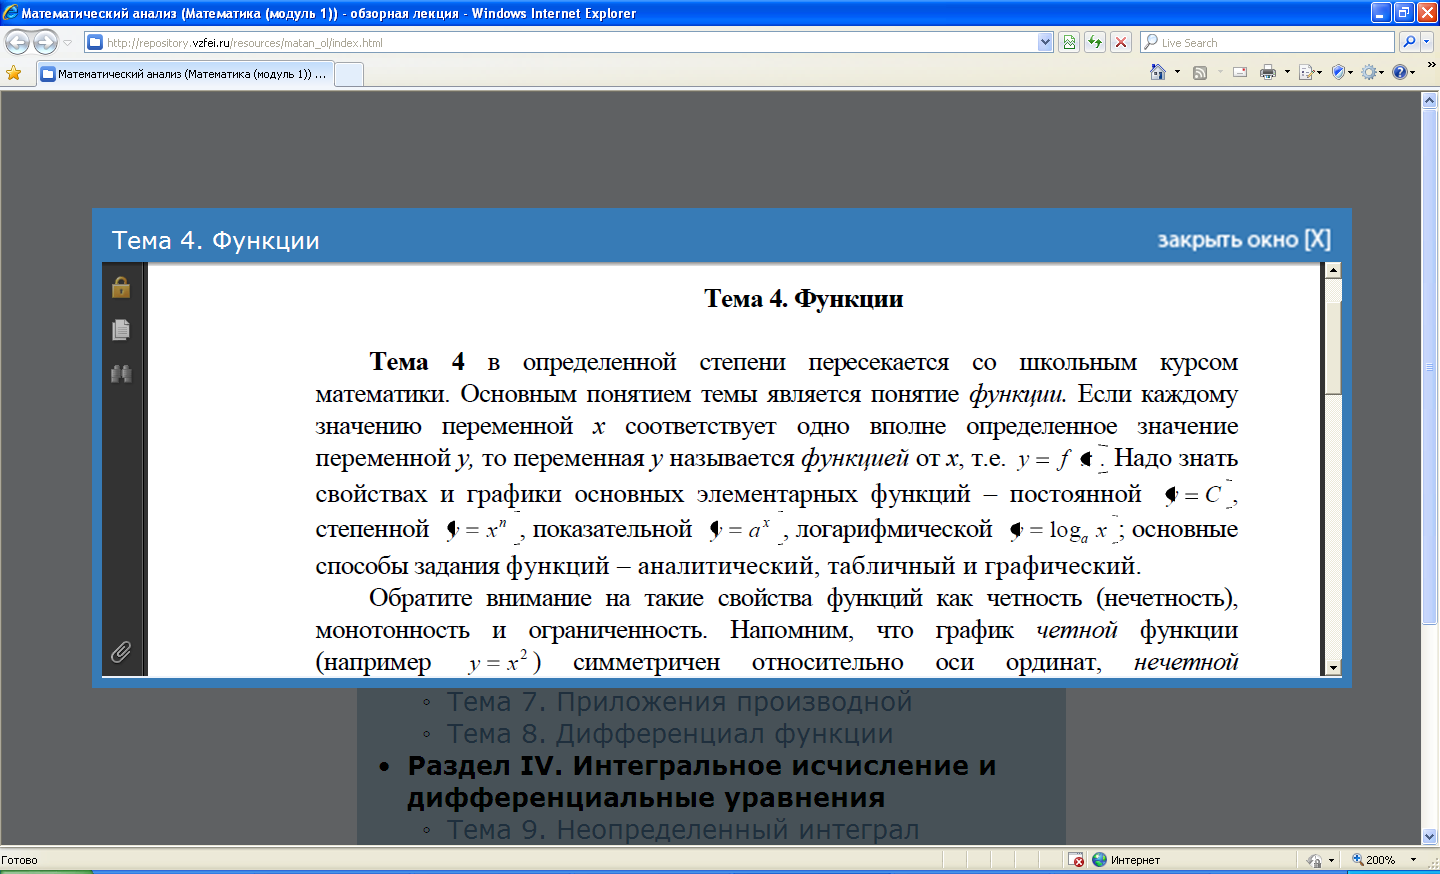1440x874 pixels.
Task: Open link Тема 7. Приложения производной
Action: [x=679, y=702]
